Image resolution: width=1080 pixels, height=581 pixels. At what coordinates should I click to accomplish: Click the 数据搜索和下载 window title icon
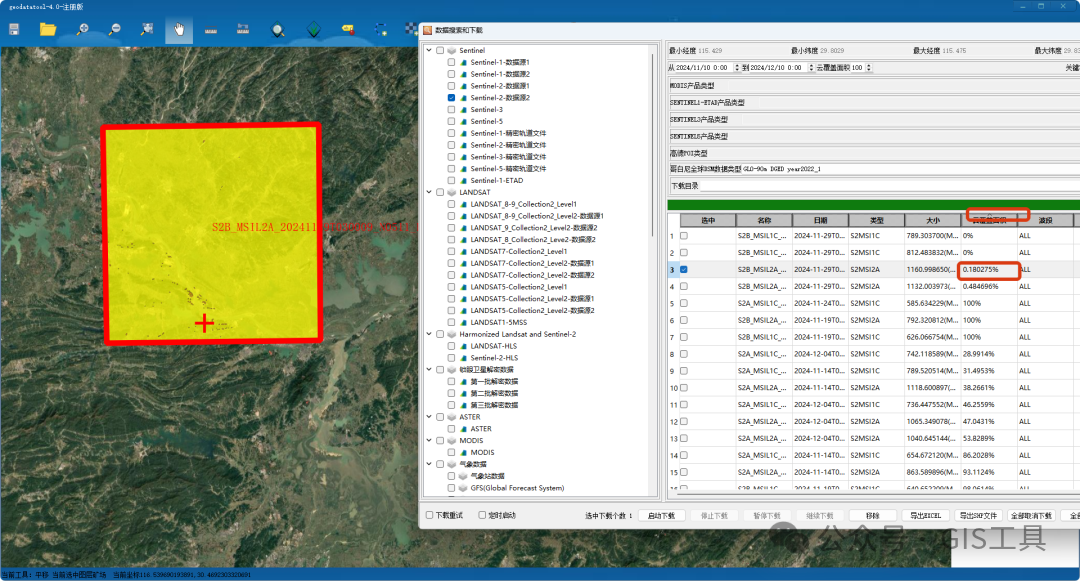(428, 30)
